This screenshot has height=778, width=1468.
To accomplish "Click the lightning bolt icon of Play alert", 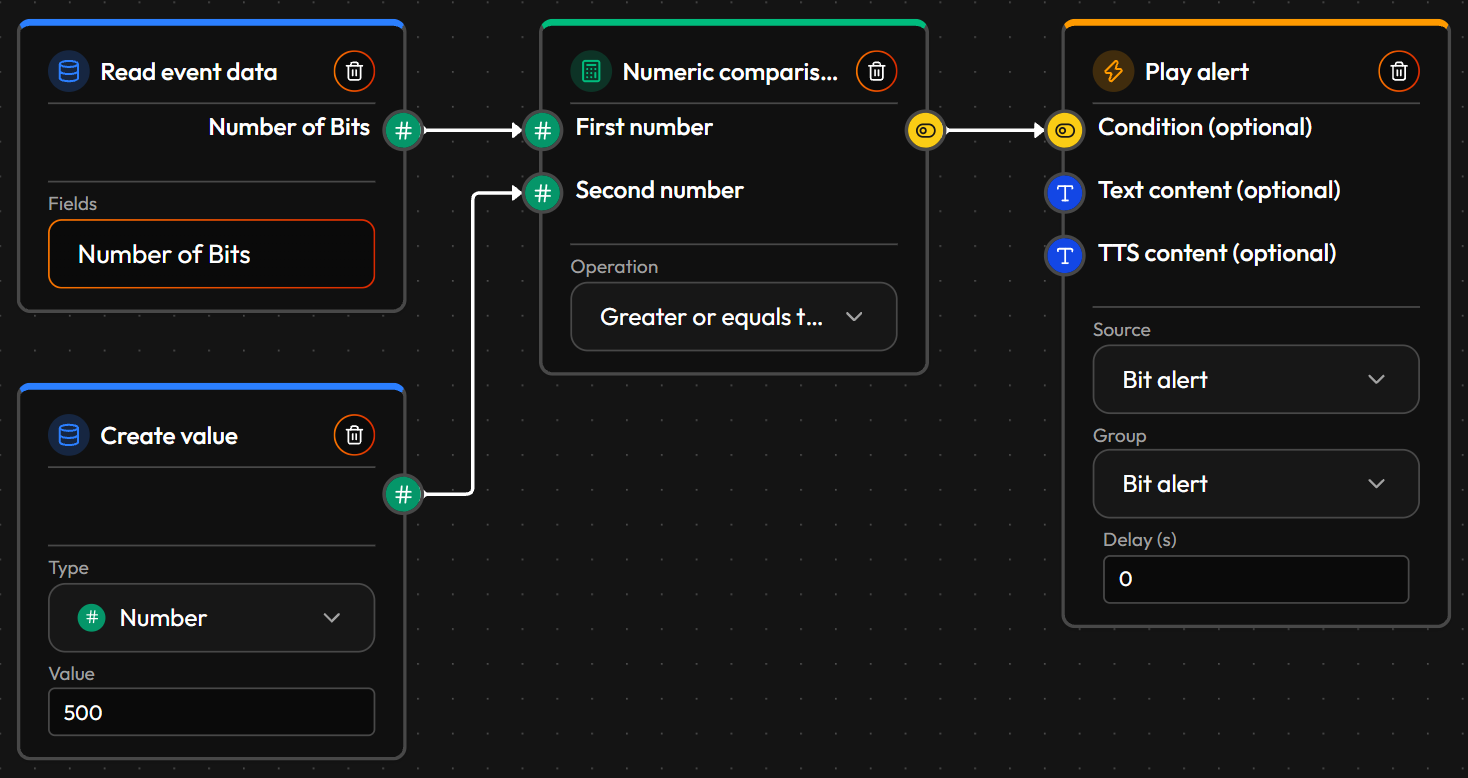I will pos(1113,71).
